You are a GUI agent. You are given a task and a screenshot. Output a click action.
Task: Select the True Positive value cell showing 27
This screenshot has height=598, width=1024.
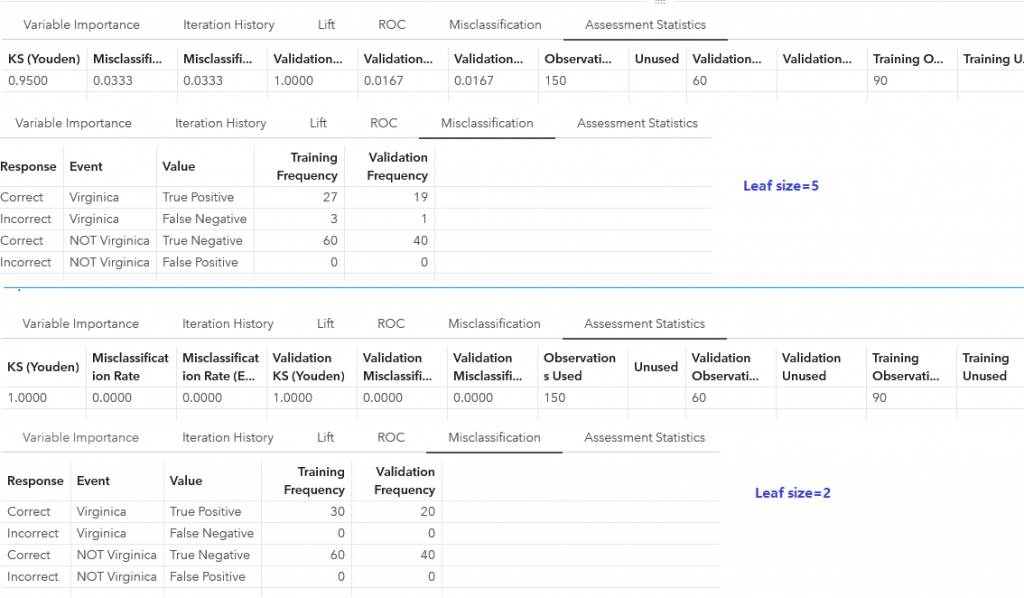(328, 197)
